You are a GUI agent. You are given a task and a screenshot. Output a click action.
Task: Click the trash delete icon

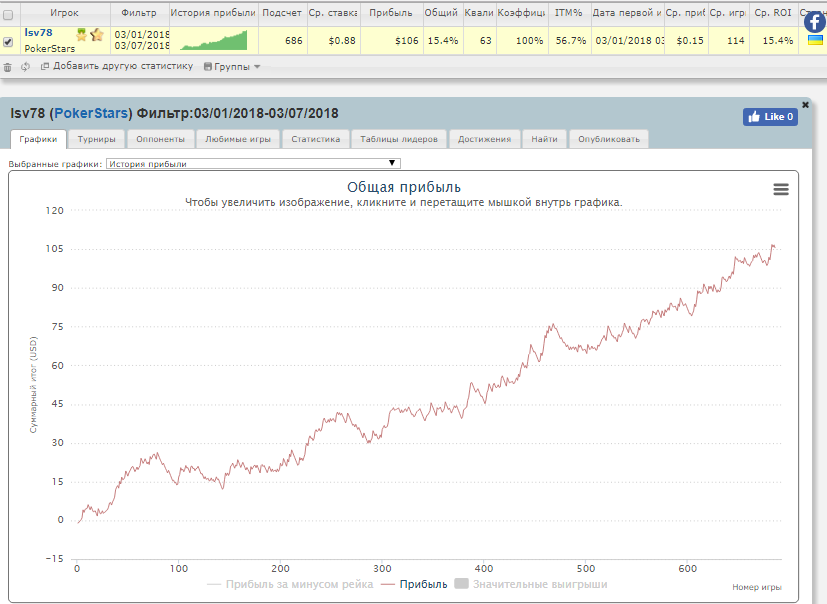7,67
